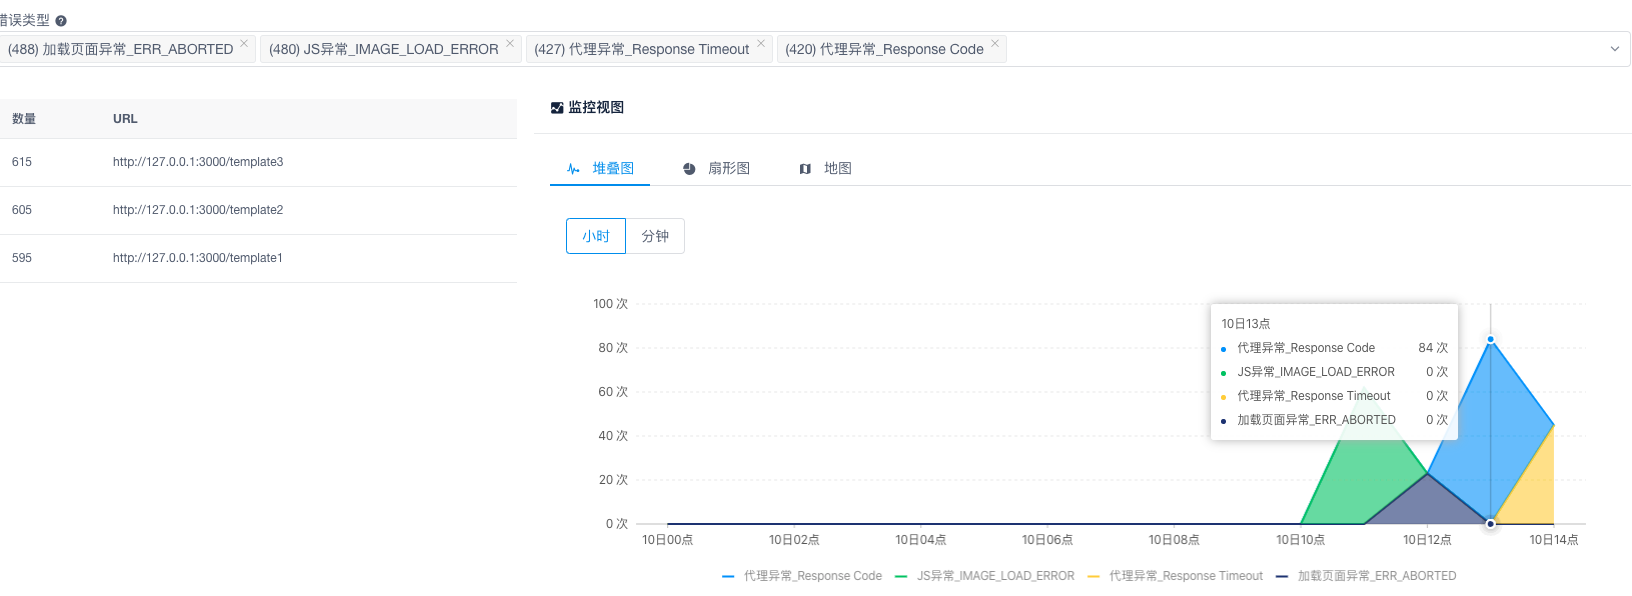1632x596 pixels.
Task: Click the 10日10点 axis label
Action: coord(1300,540)
